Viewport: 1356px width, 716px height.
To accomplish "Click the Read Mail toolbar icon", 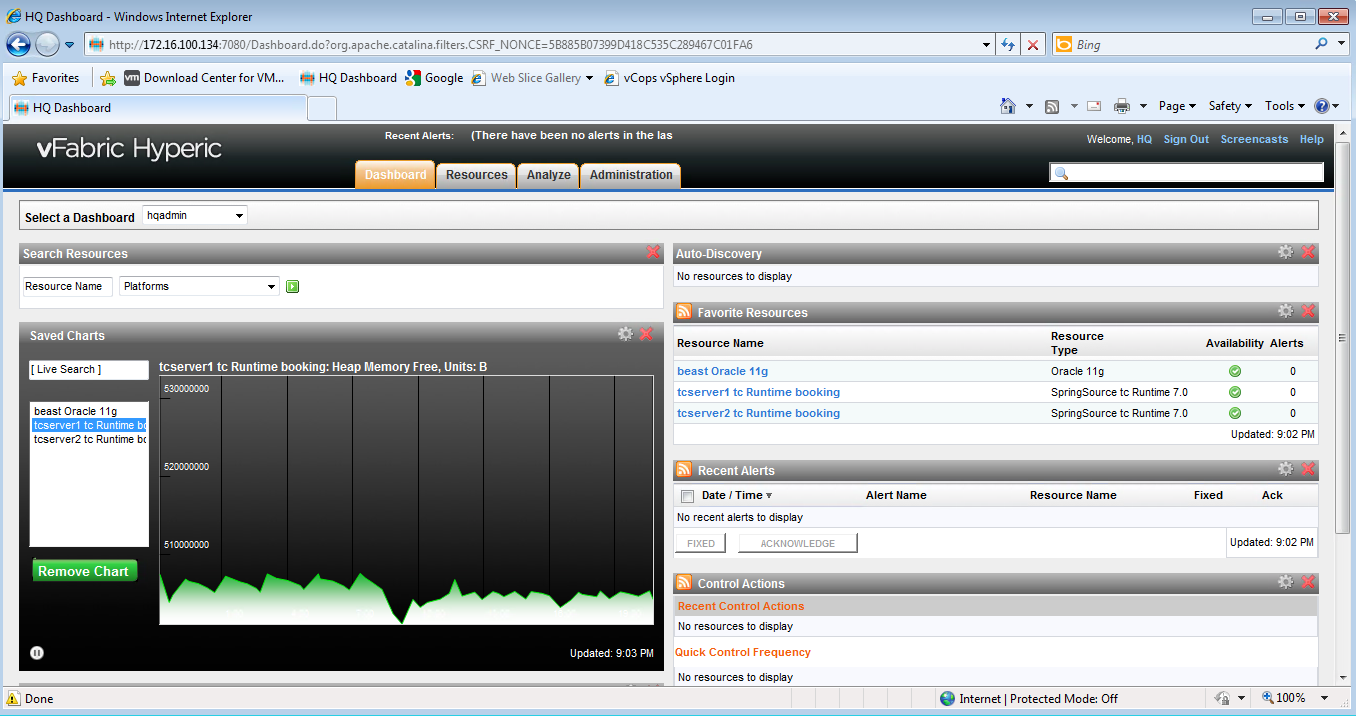I will click(1094, 106).
